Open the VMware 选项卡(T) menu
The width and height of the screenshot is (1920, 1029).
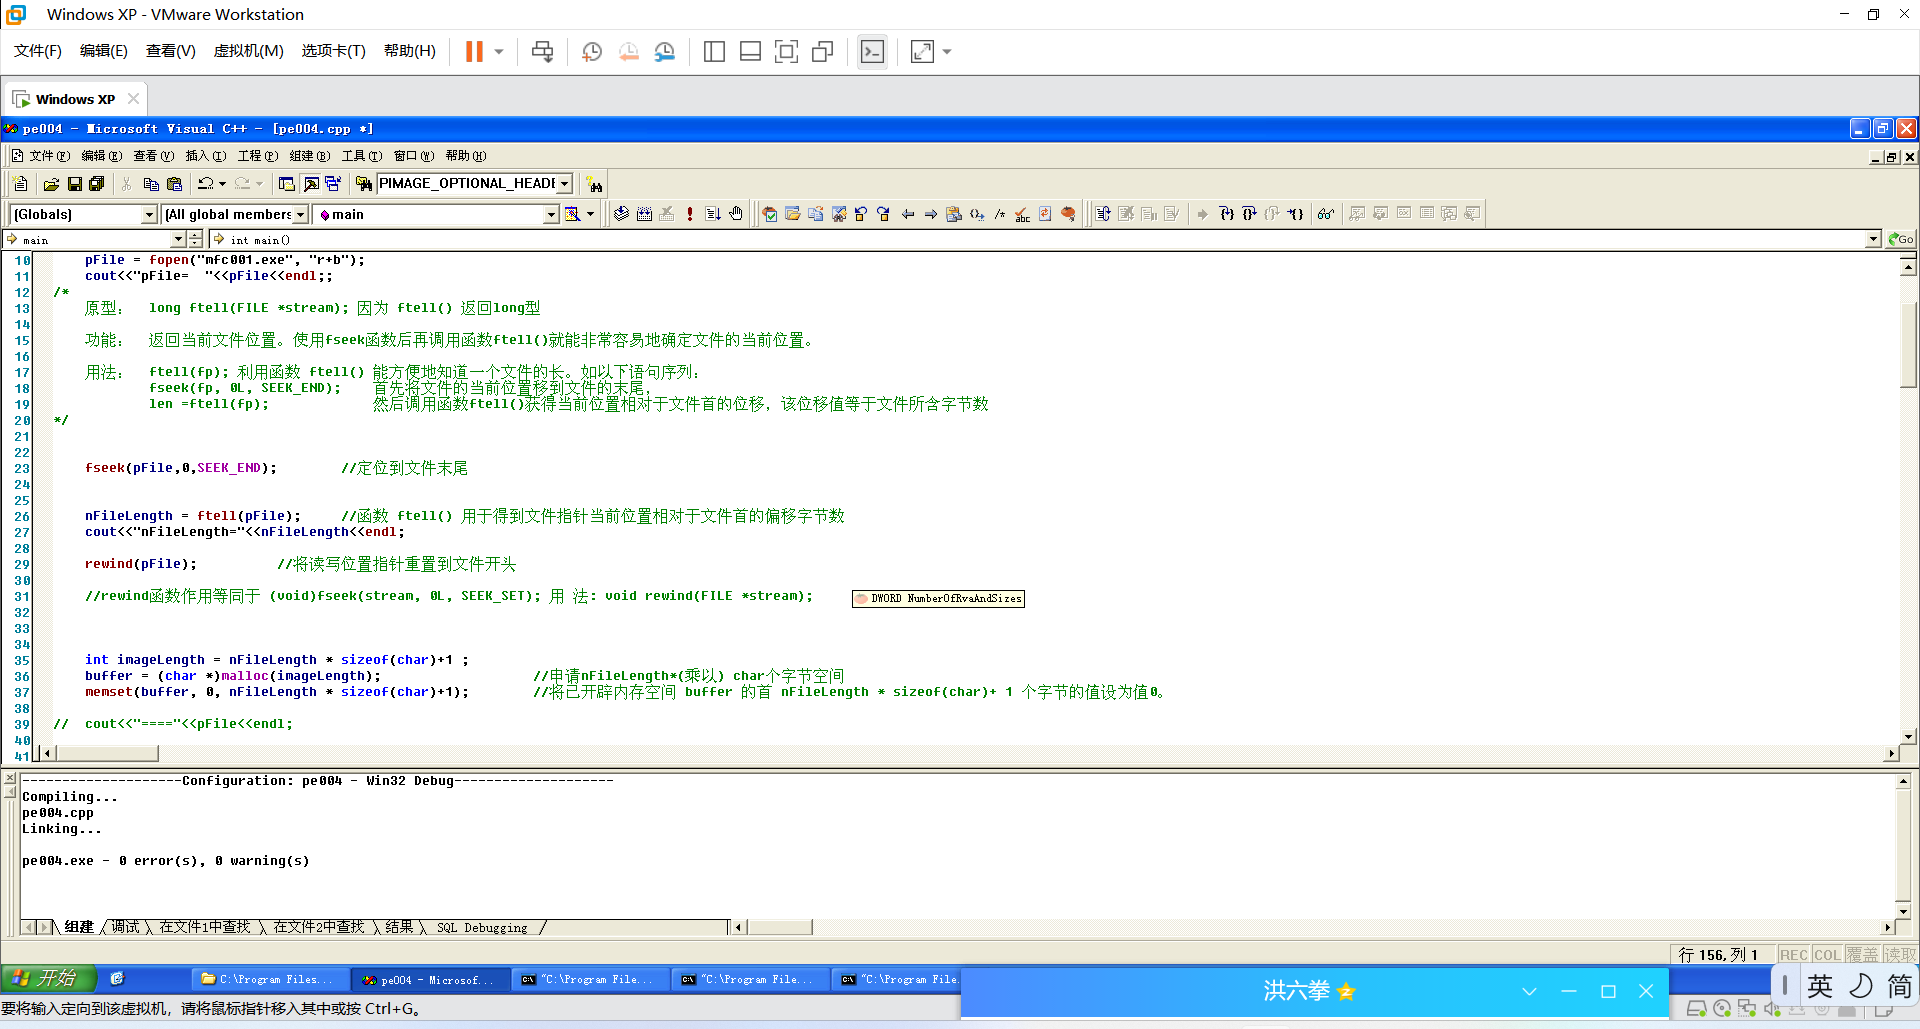point(334,51)
